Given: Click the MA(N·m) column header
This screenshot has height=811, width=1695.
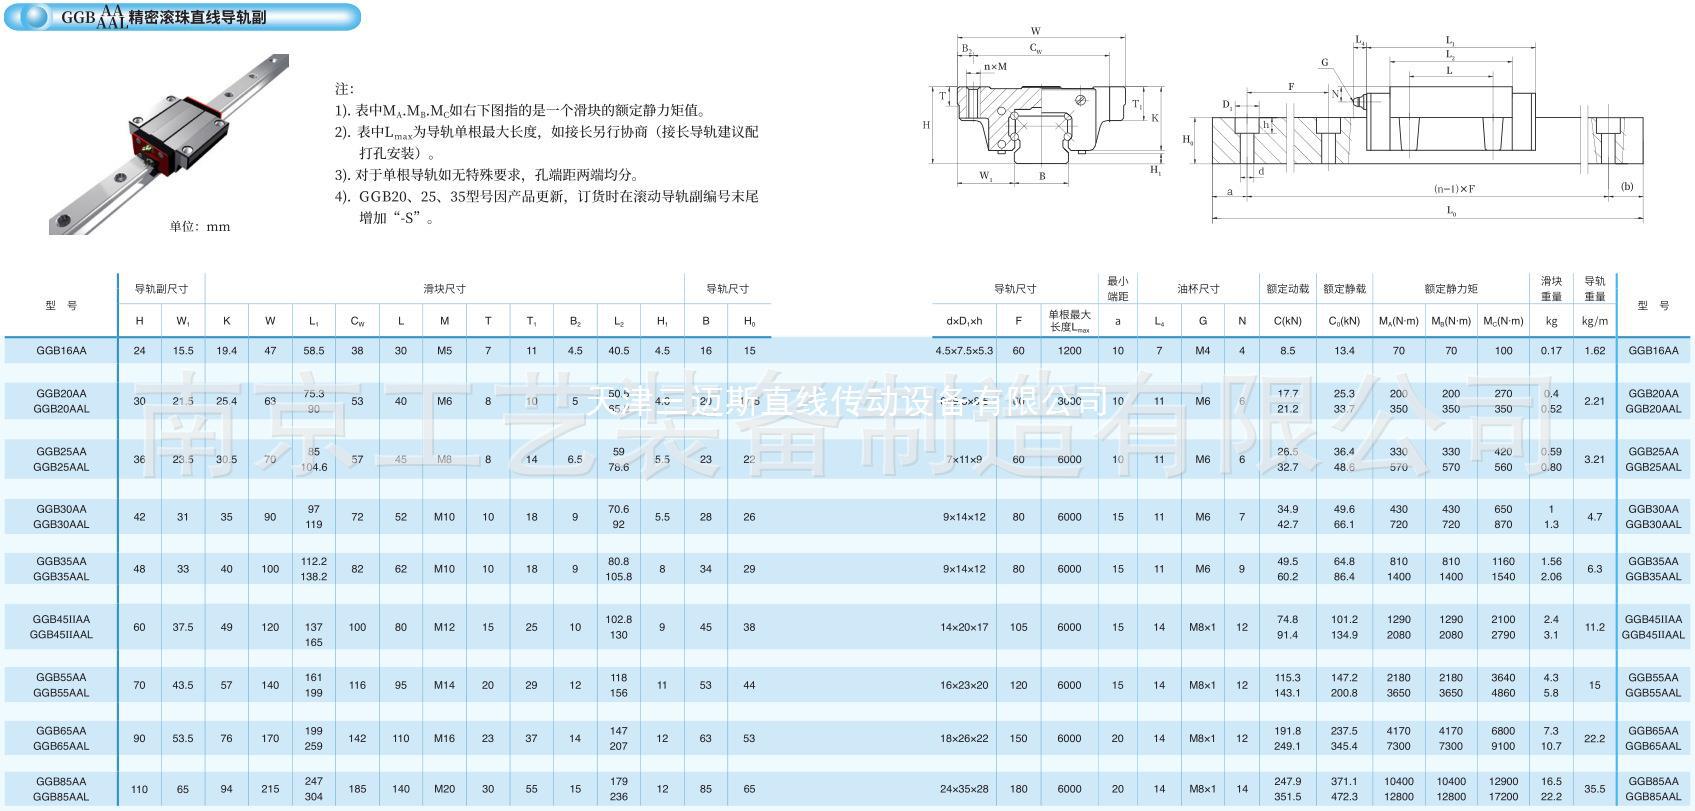Looking at the screenshot, I should 1398,321.
